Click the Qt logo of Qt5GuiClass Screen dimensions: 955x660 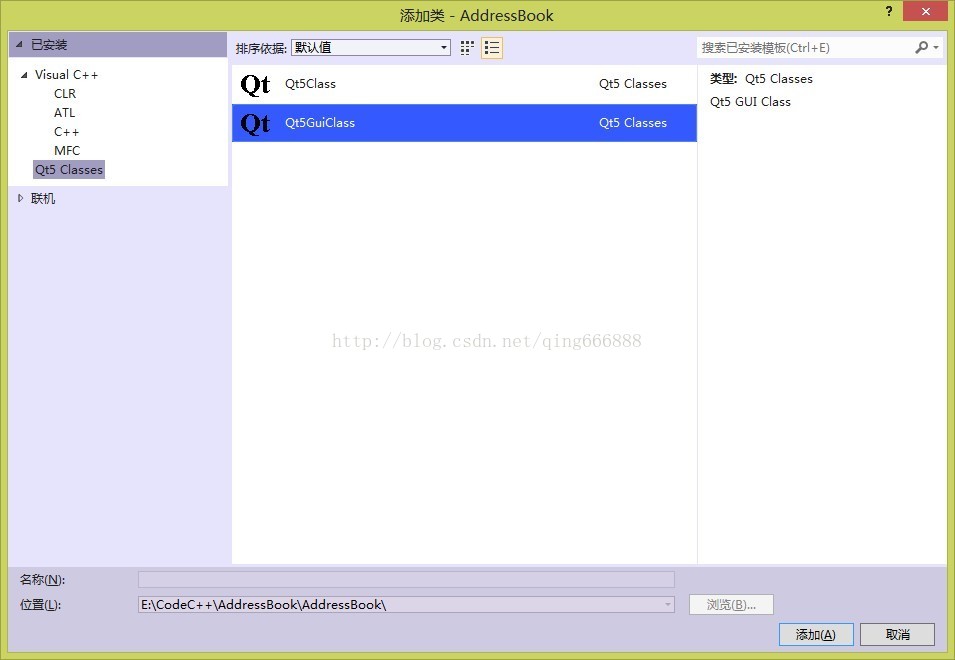255,123
